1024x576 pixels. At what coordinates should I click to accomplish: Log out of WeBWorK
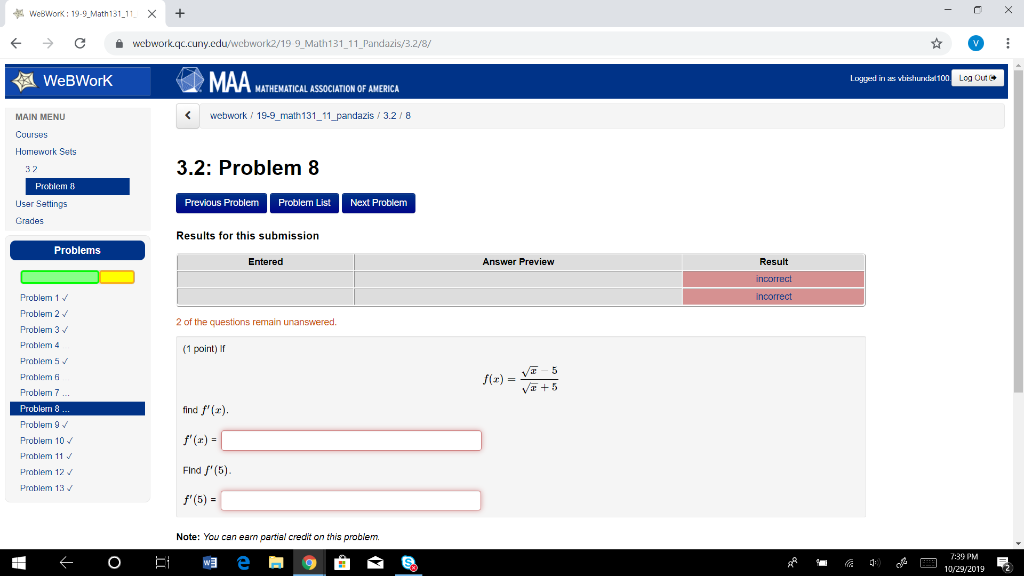[976, 77]
